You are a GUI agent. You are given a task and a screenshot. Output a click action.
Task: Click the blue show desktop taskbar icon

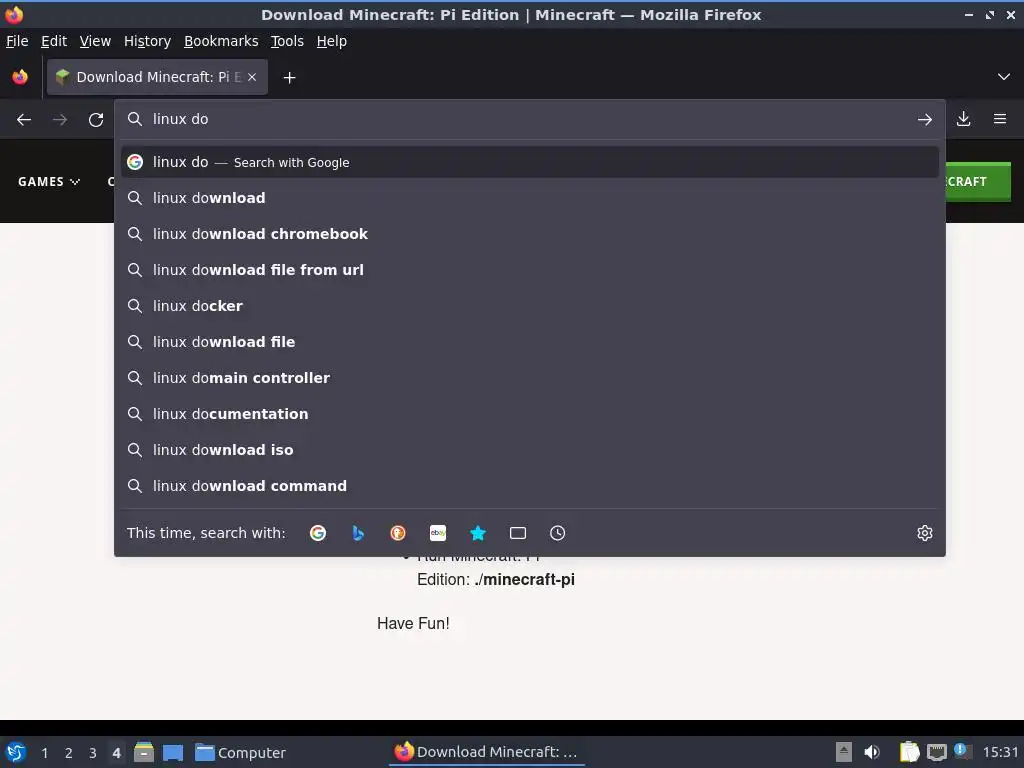[x=173, y=753]
